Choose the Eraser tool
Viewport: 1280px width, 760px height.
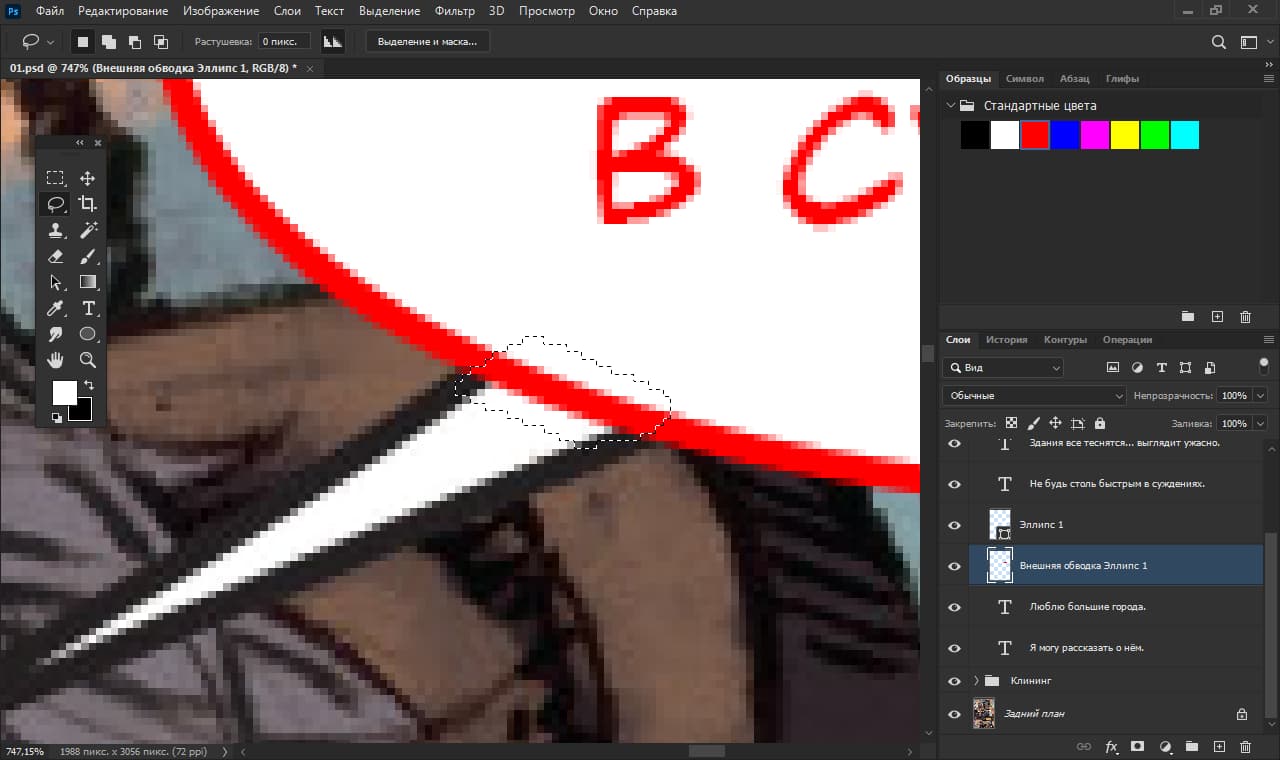point(56,256)
